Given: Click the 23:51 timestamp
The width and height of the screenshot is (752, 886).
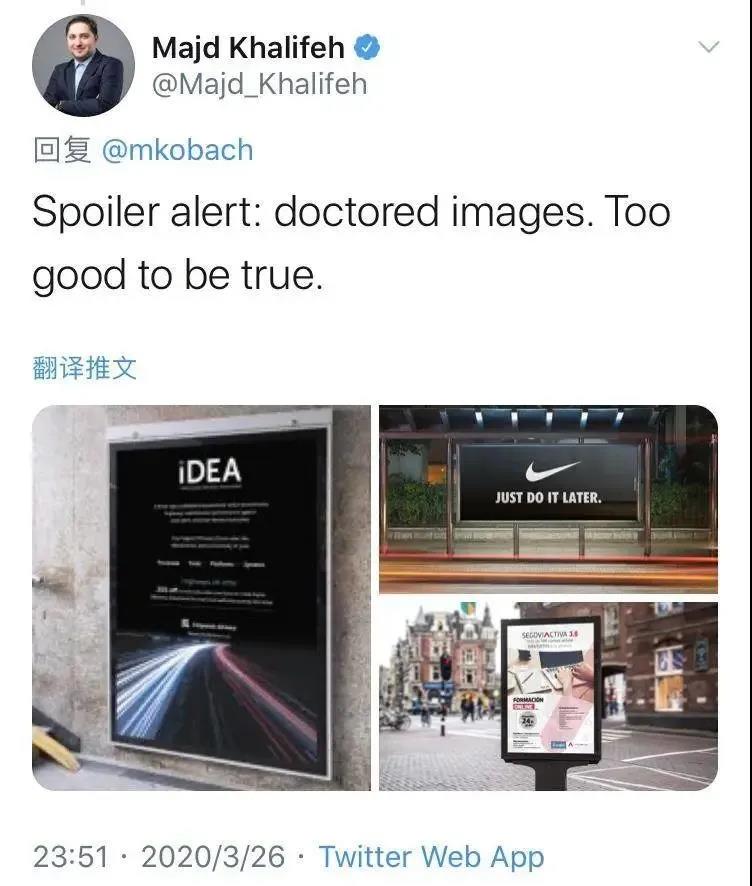Looking at the screenshot, I should (x=71, y=857).
